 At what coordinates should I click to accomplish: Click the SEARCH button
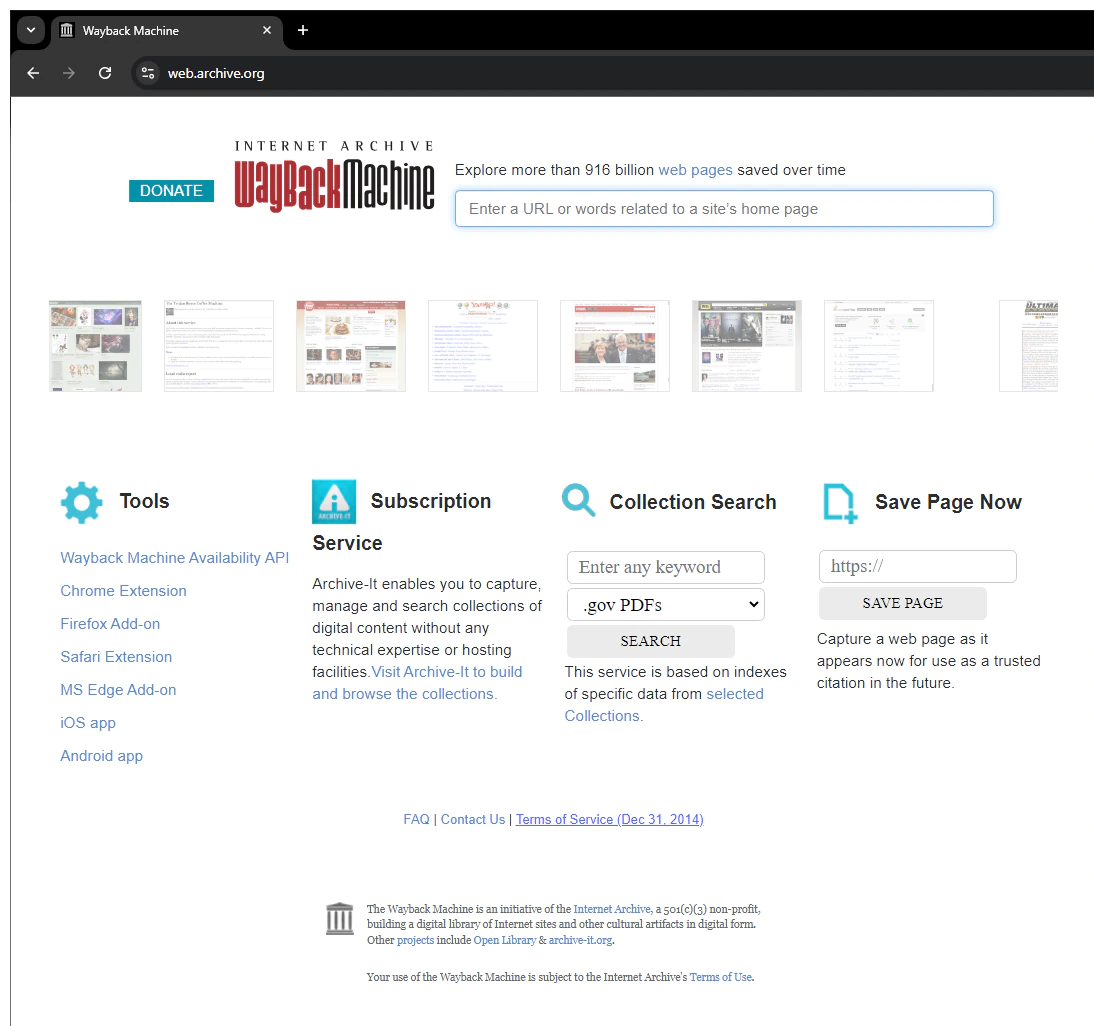click(650, 641)
